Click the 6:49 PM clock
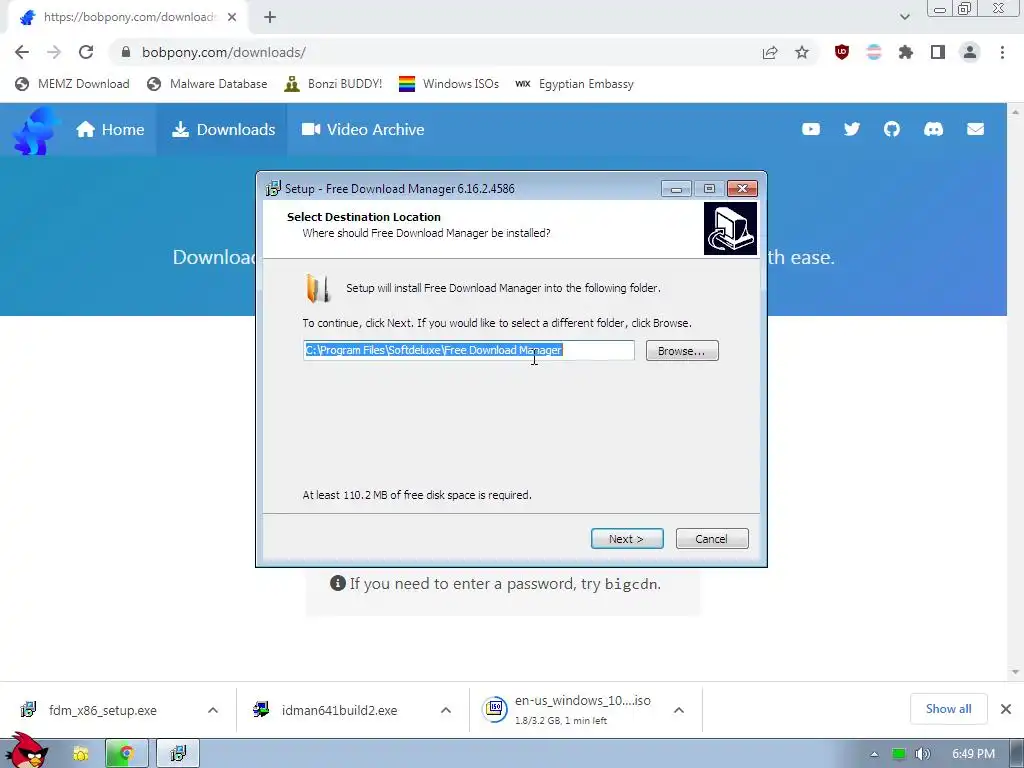The image size is (1024, 768). 974,754
